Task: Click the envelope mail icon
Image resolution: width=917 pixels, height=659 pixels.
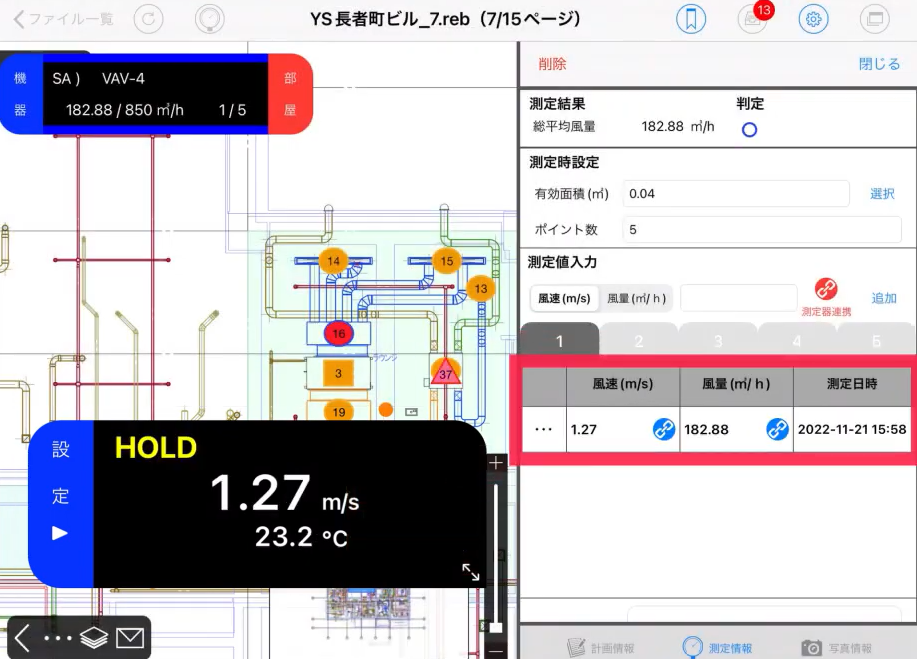Action: coord(130,638)
